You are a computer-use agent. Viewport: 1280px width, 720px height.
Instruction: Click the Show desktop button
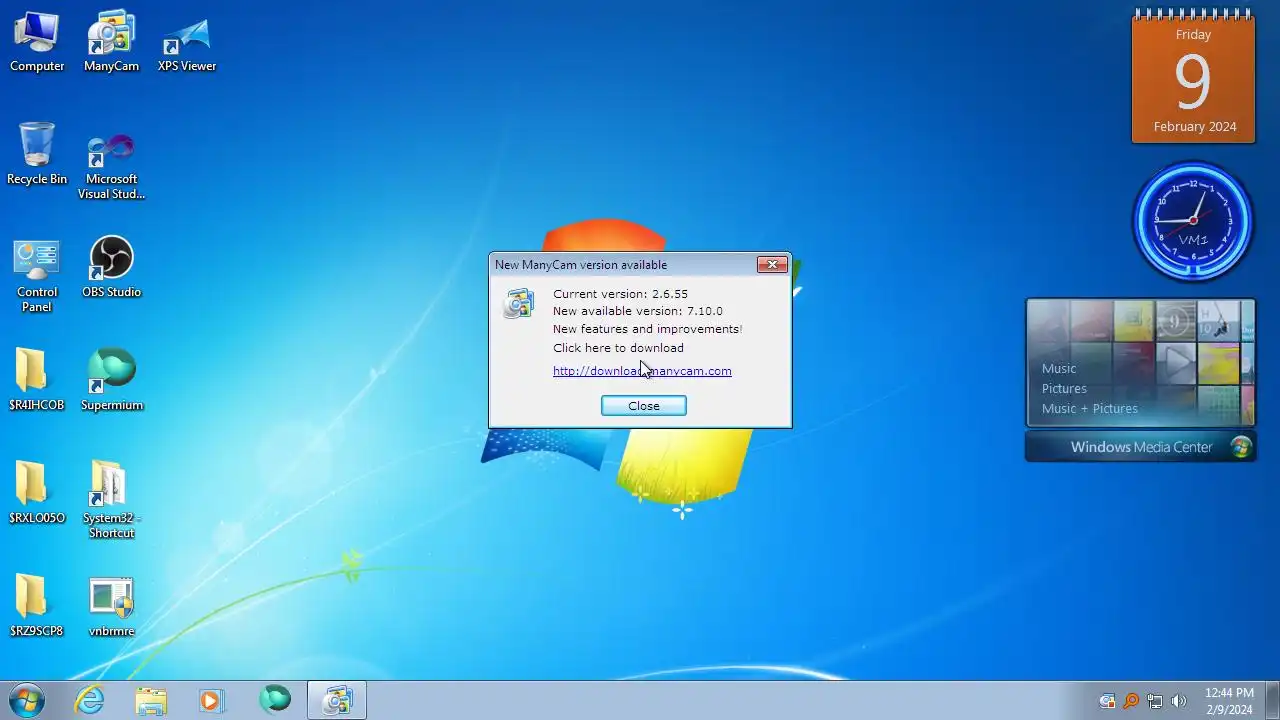click(x=1272, y=700)
